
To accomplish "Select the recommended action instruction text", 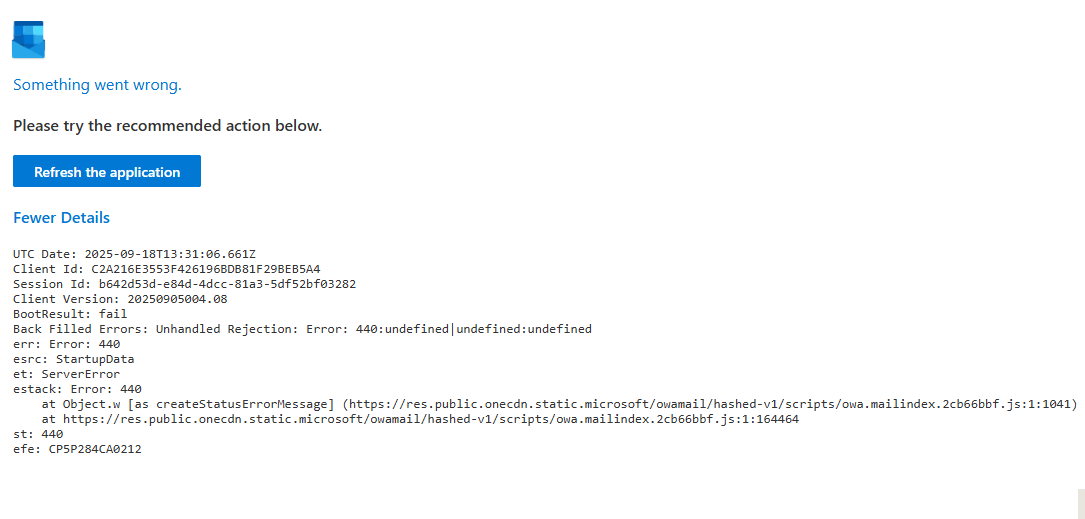I will tap(167, 126).
